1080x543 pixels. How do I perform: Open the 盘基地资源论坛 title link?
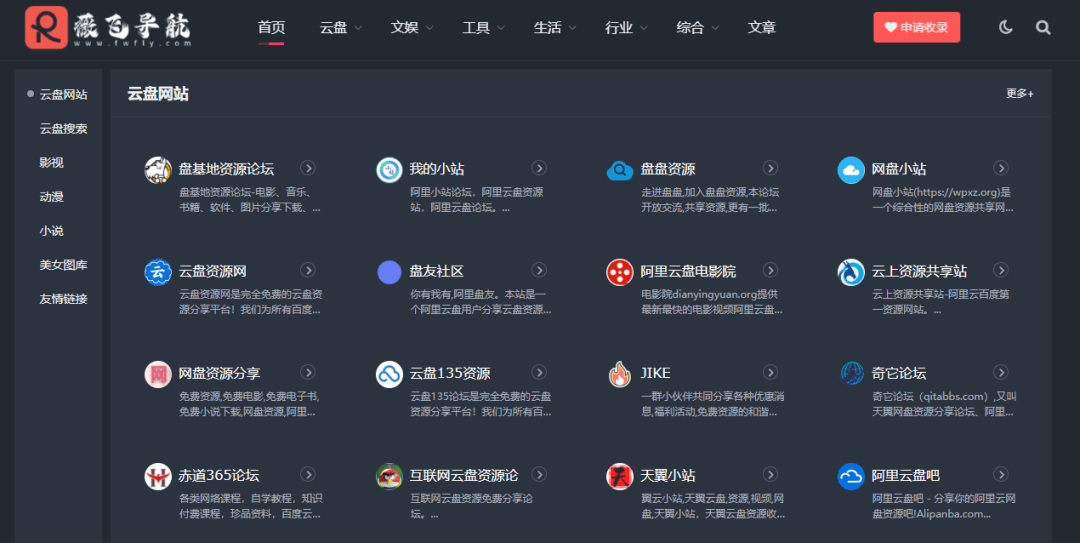pos(226,169)
